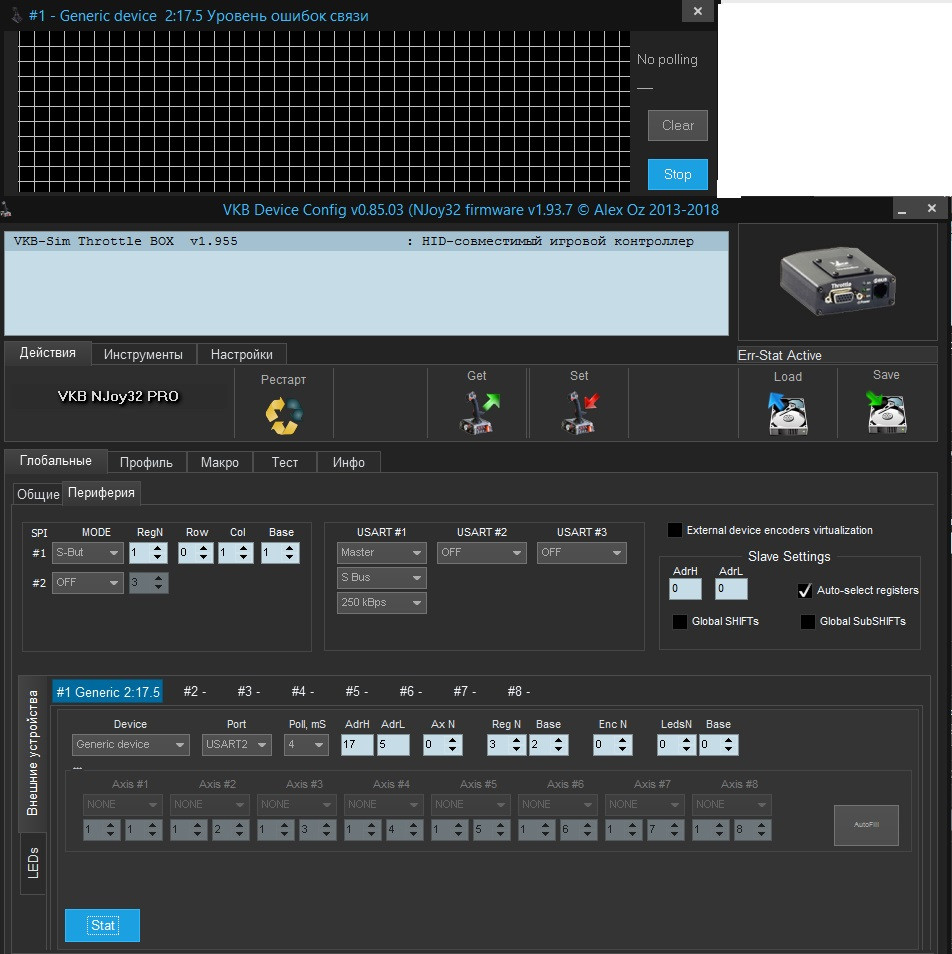This screenshot has width=952, height=954.
Task: Click the AdrH field containing 17
Action: click(357, 745)
